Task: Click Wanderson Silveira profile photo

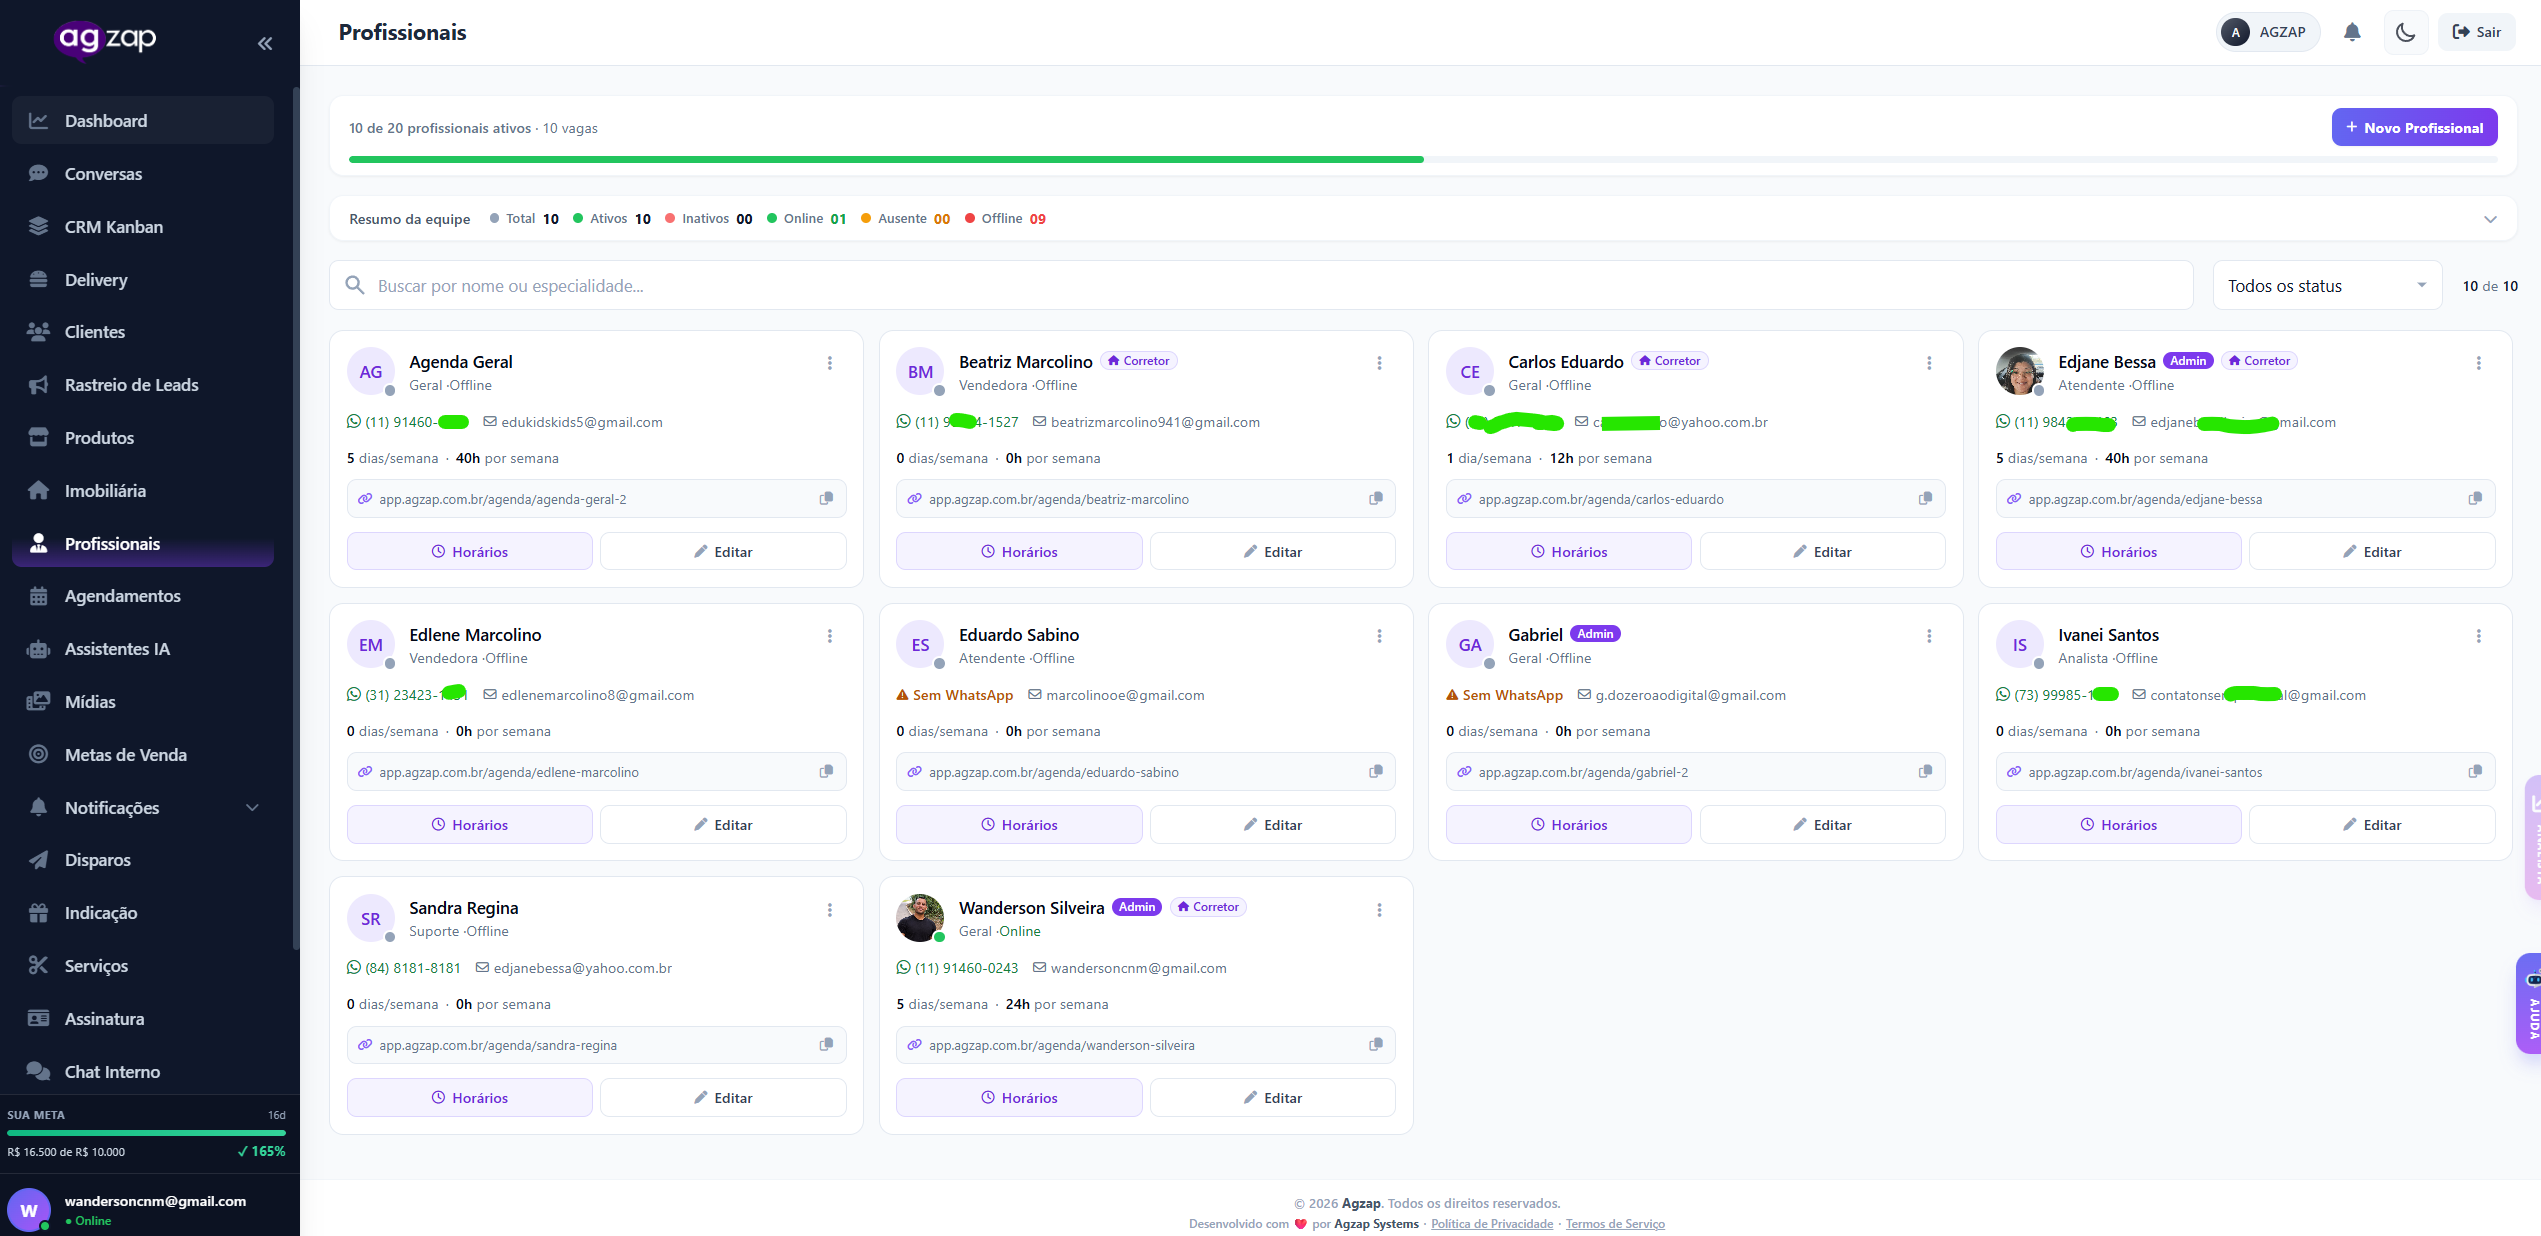Action: tap(920, 918)
